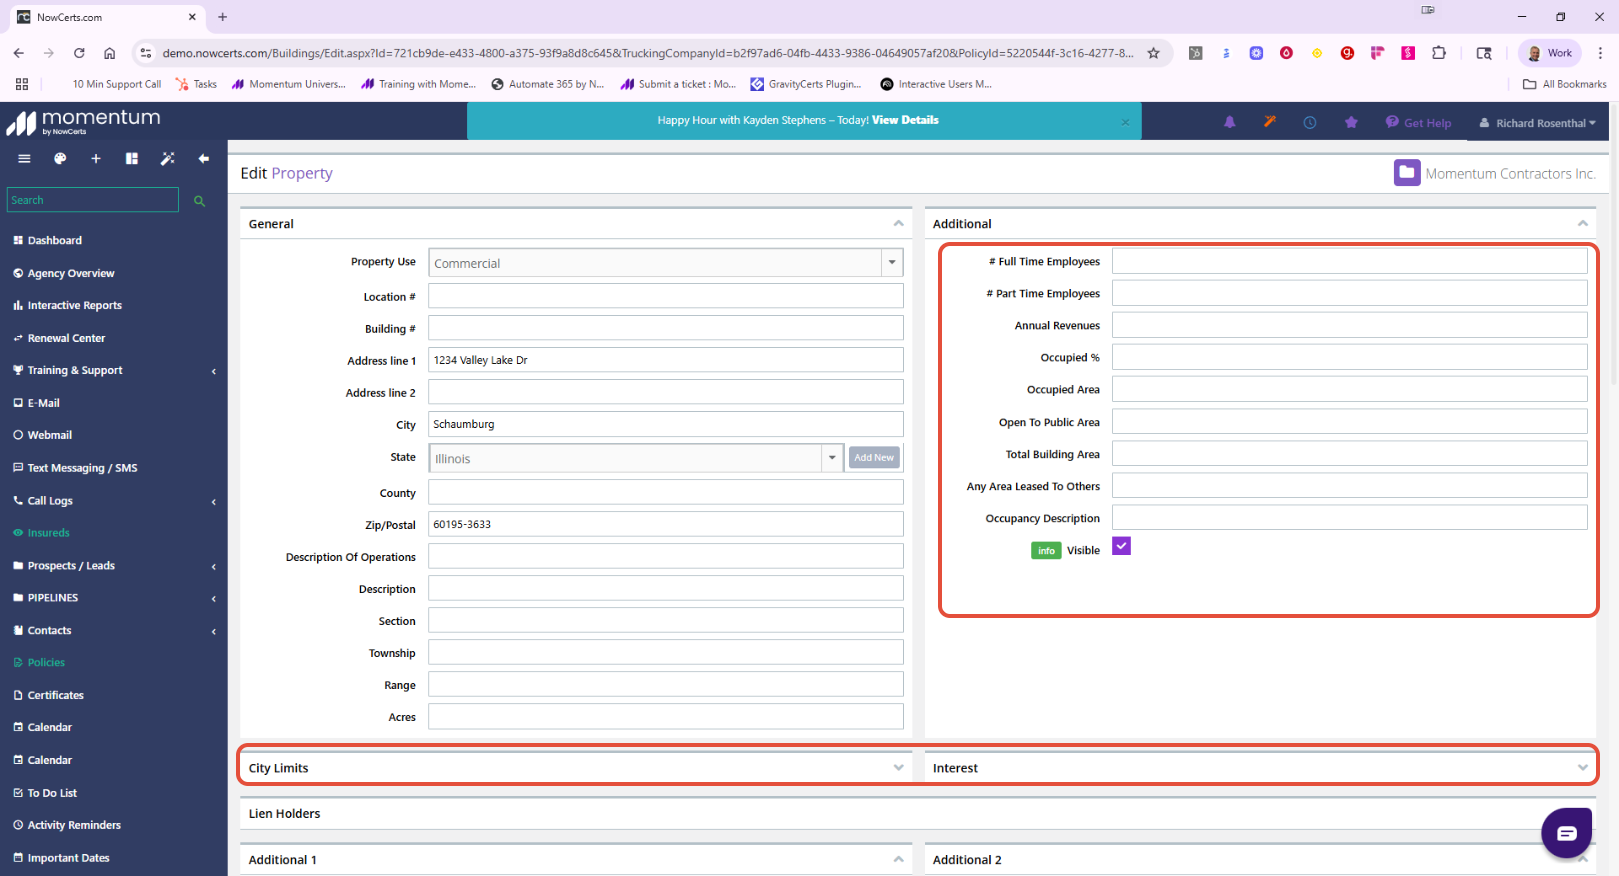The image size is (1619, 876).
Task: Uncheck the Visible checkbox
Action: pos(1122,546)
